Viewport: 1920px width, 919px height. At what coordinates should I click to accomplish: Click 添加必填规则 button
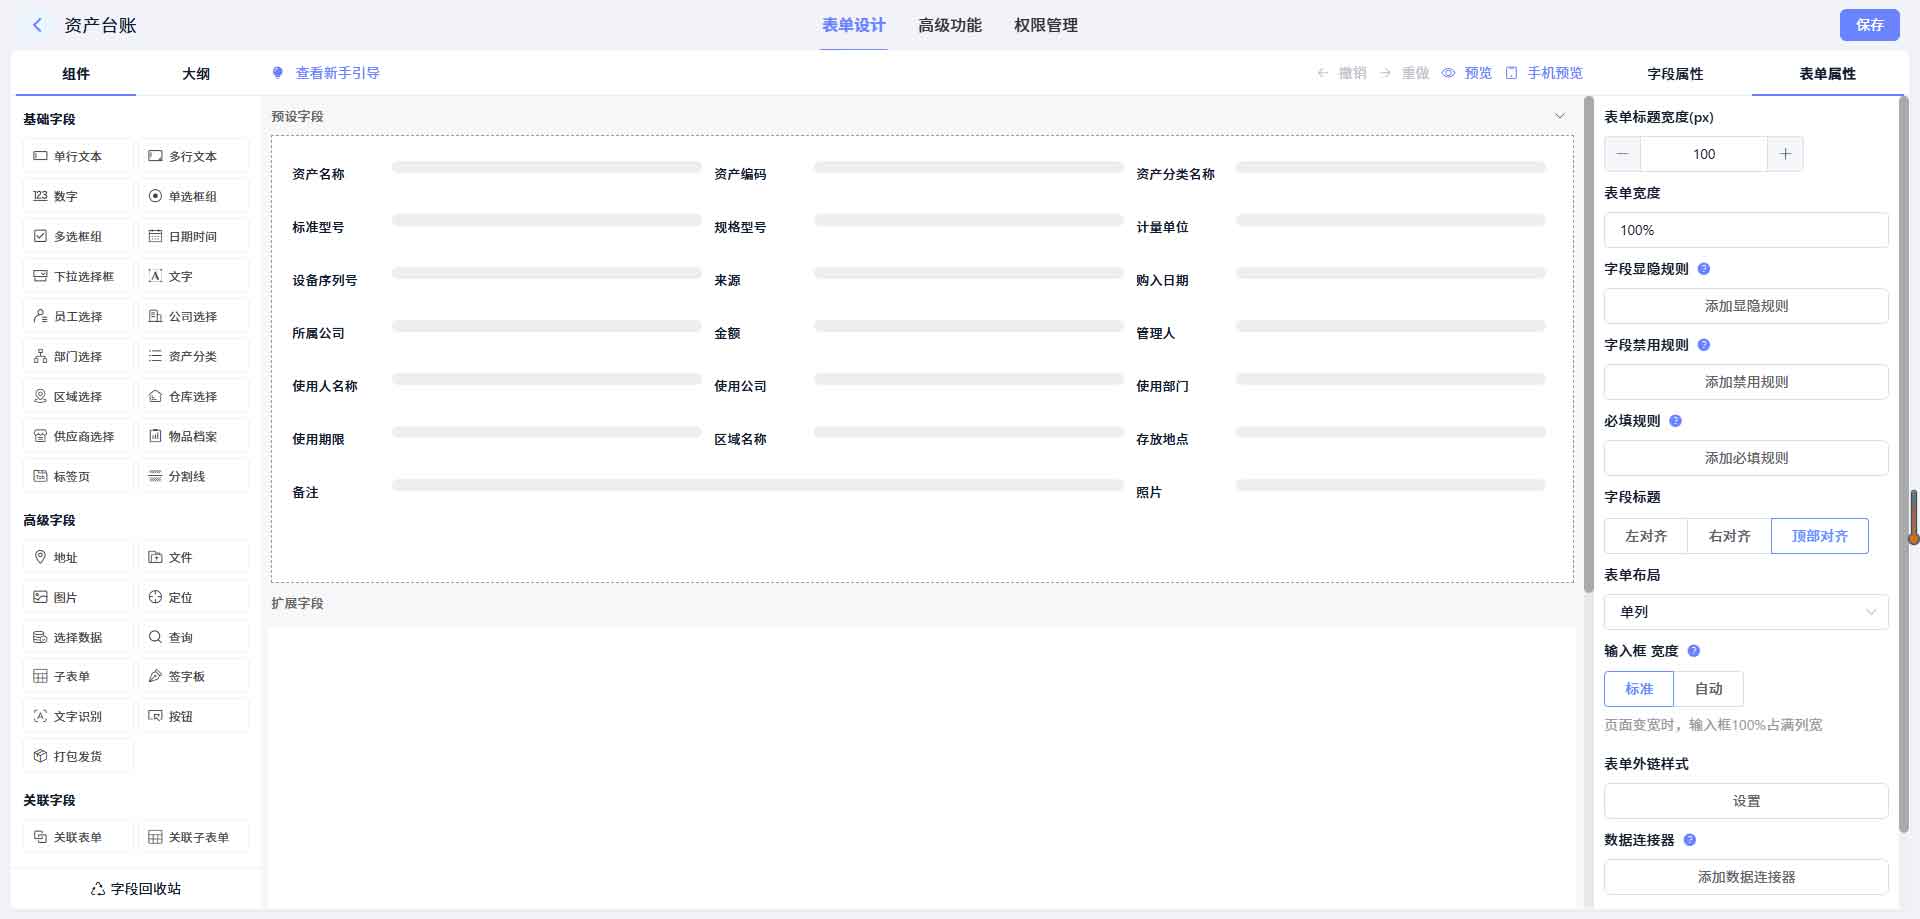(x=1746, y=458)
